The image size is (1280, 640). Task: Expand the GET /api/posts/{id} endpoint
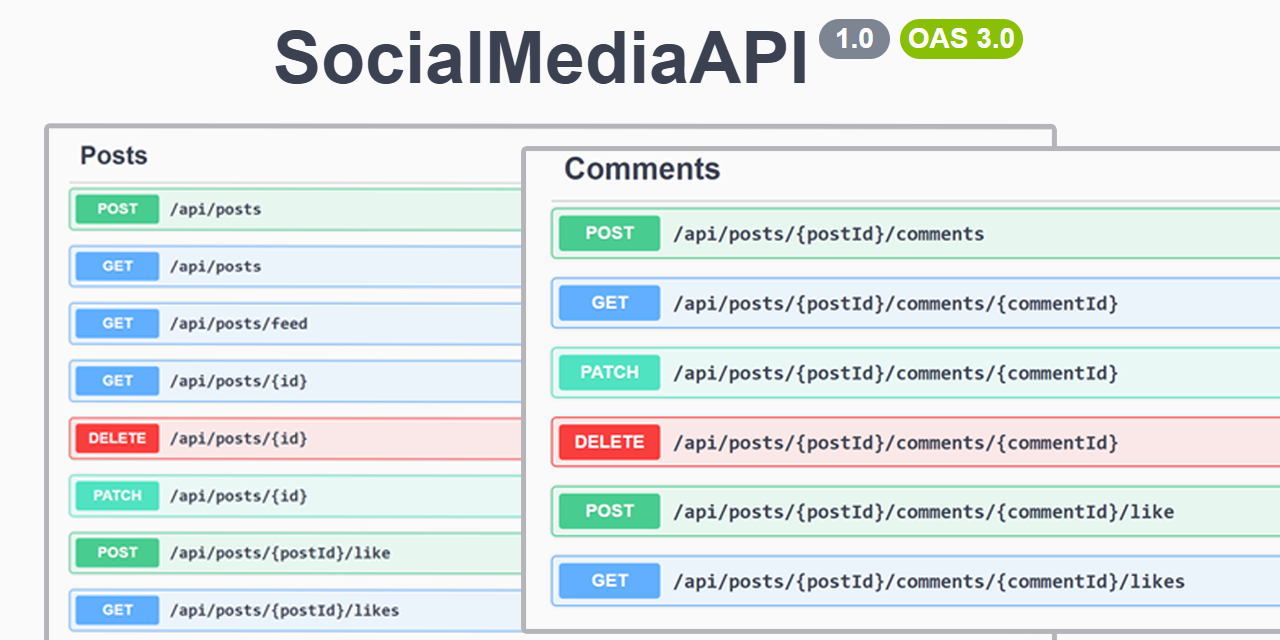tap(300, 381)
